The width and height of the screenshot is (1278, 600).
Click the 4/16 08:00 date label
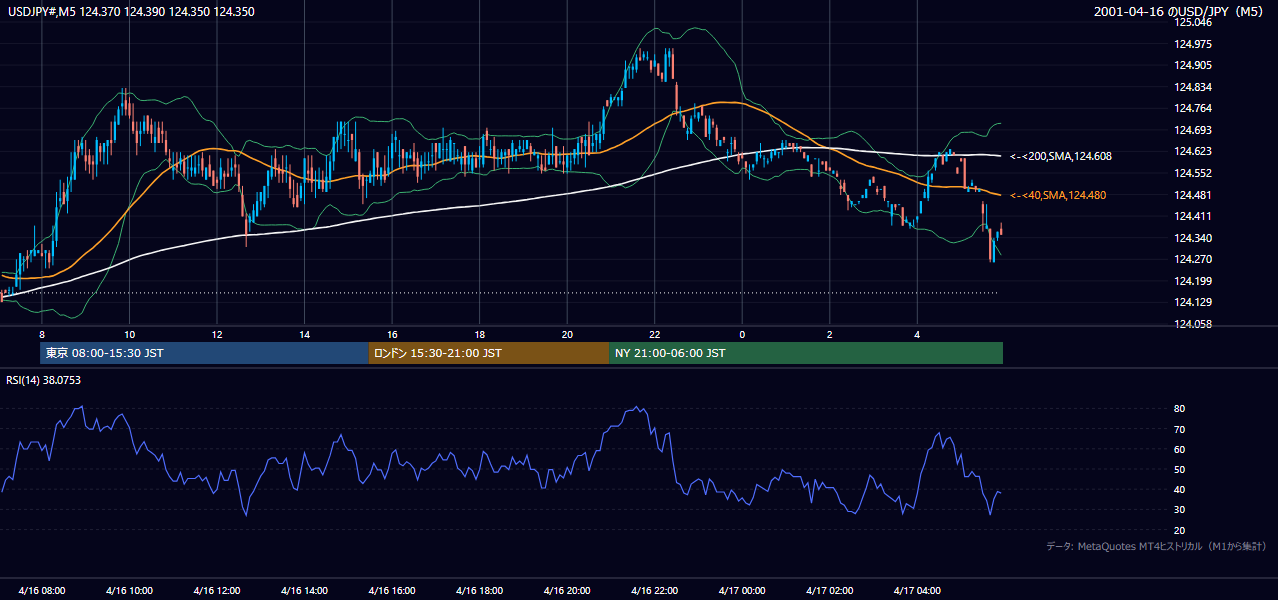pos(42,590)
